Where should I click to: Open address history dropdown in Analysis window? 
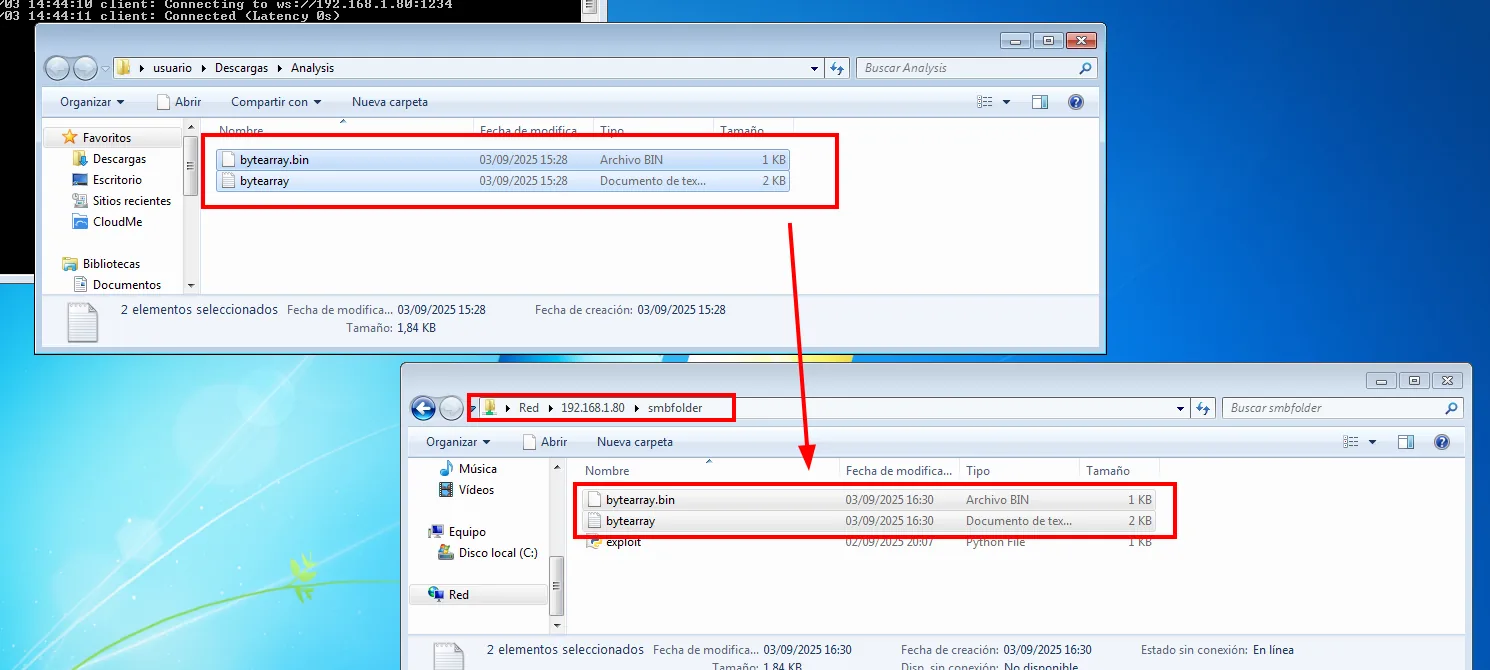point(815,68)
